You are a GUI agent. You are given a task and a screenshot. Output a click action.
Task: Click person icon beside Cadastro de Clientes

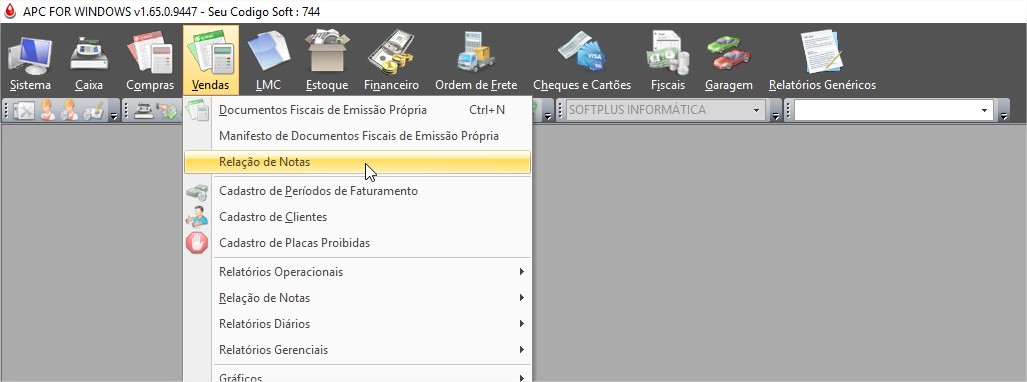coord(196,217)
